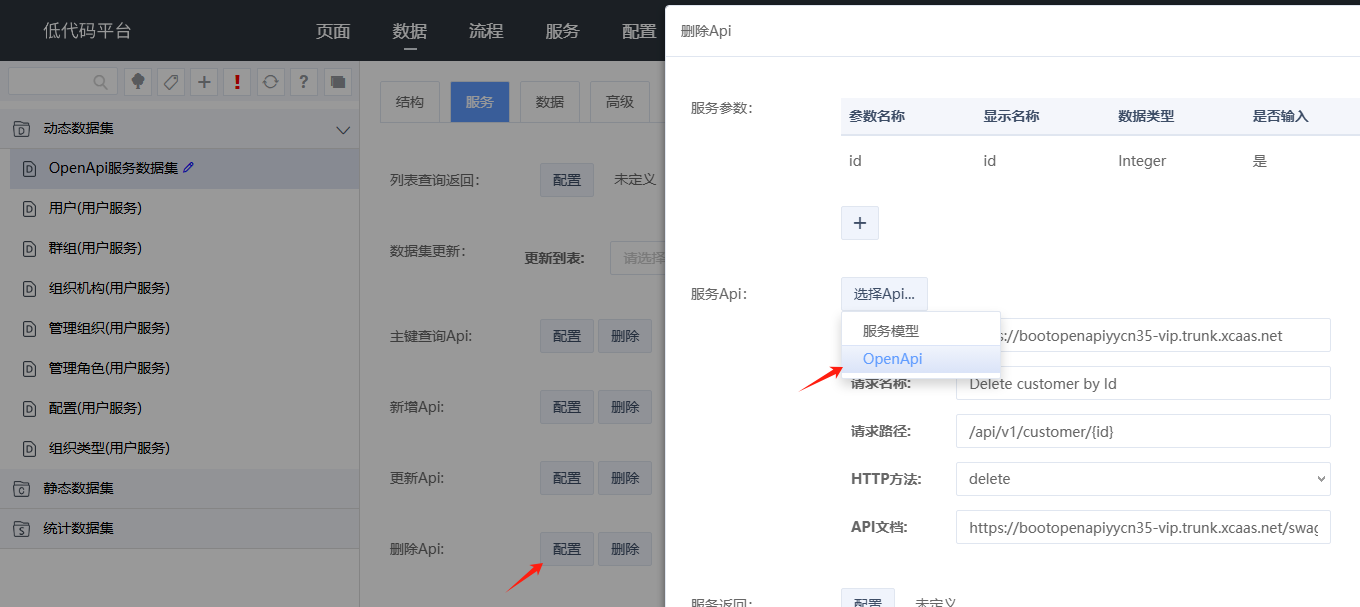The height and width of the screenshot is (607, 1360).
Task: Switch to the 结构 tab
Action: click(410, 102)
